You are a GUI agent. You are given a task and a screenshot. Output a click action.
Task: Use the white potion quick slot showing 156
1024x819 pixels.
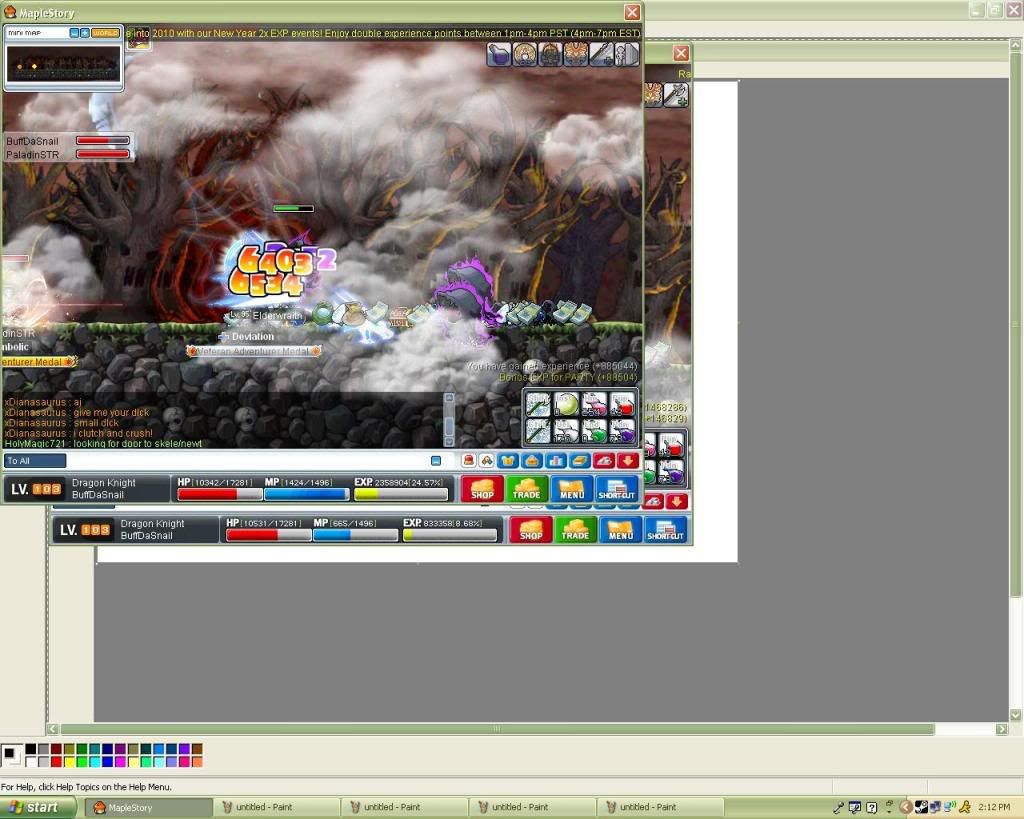pyautogui.click(x=566, y=431)
